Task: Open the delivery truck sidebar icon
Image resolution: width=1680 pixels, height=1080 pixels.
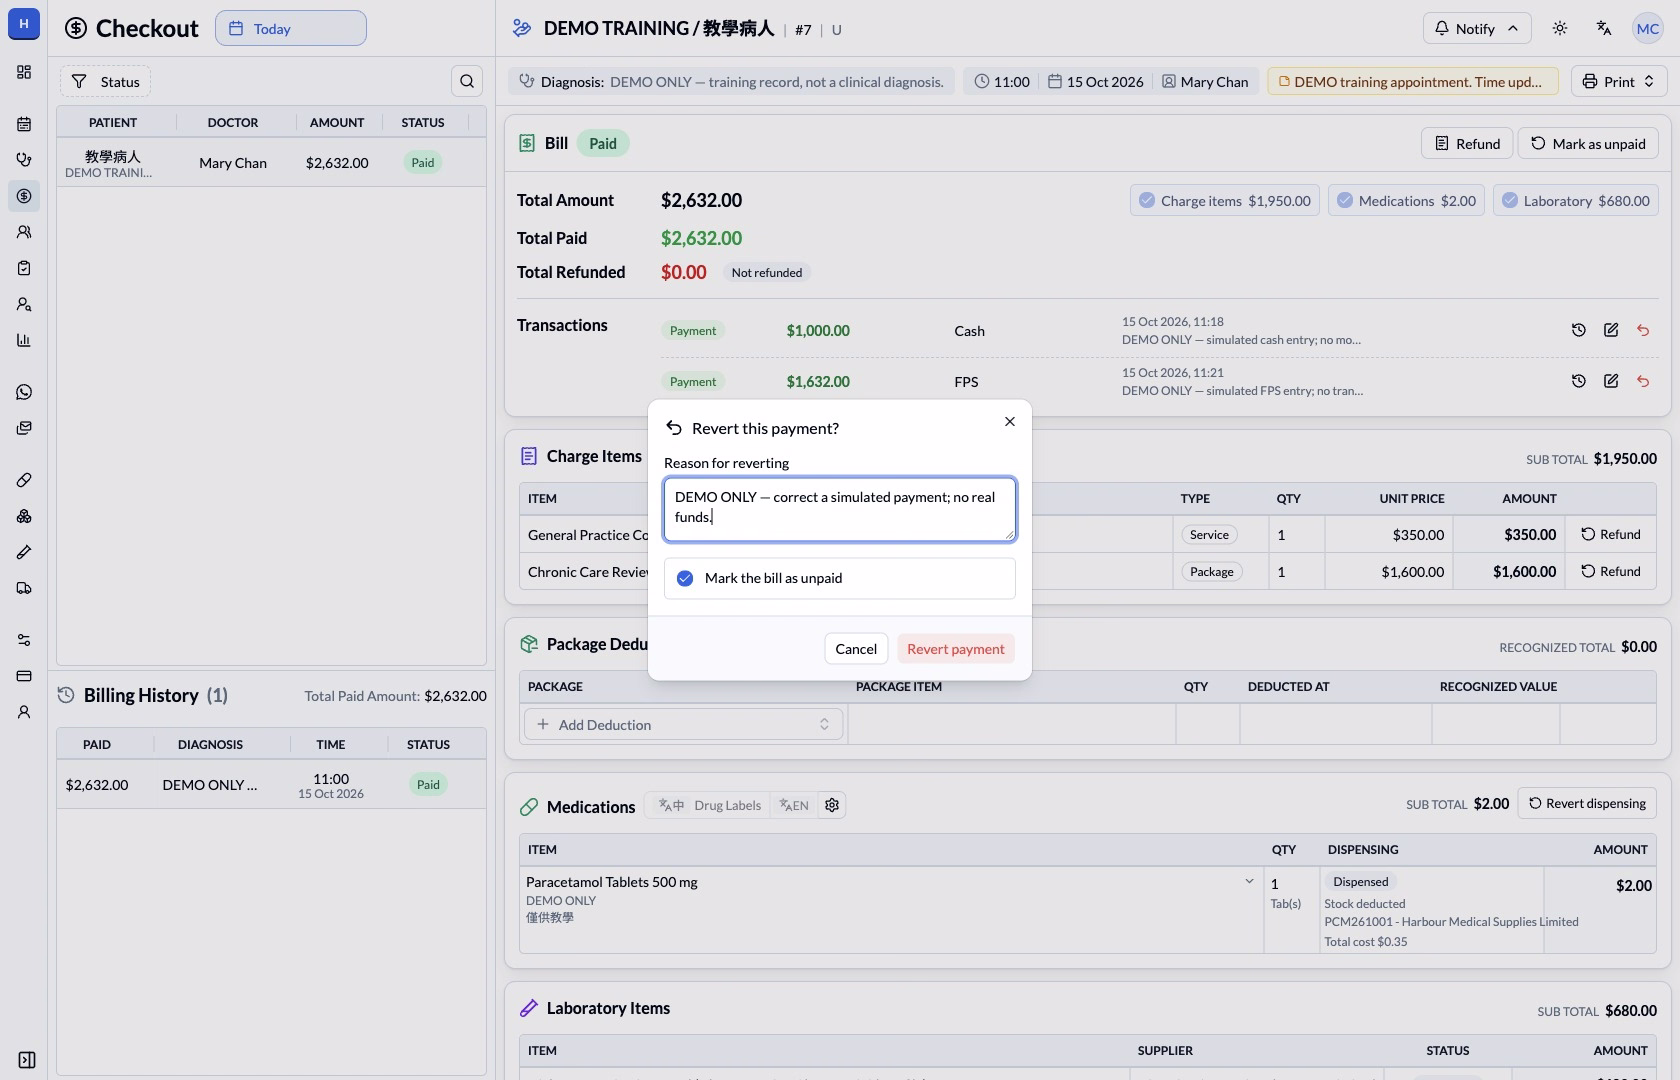Action: (24, 588)
